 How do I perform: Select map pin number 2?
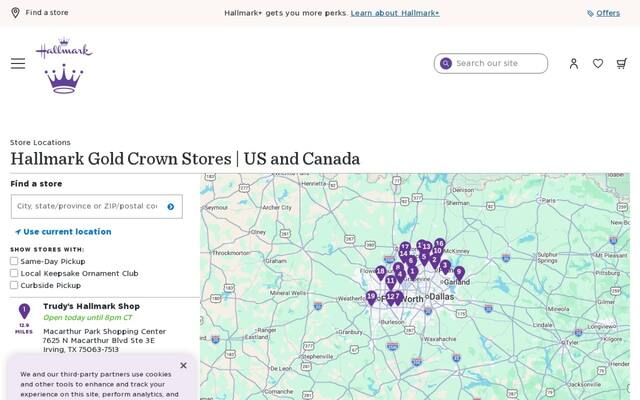click(435, 261)
